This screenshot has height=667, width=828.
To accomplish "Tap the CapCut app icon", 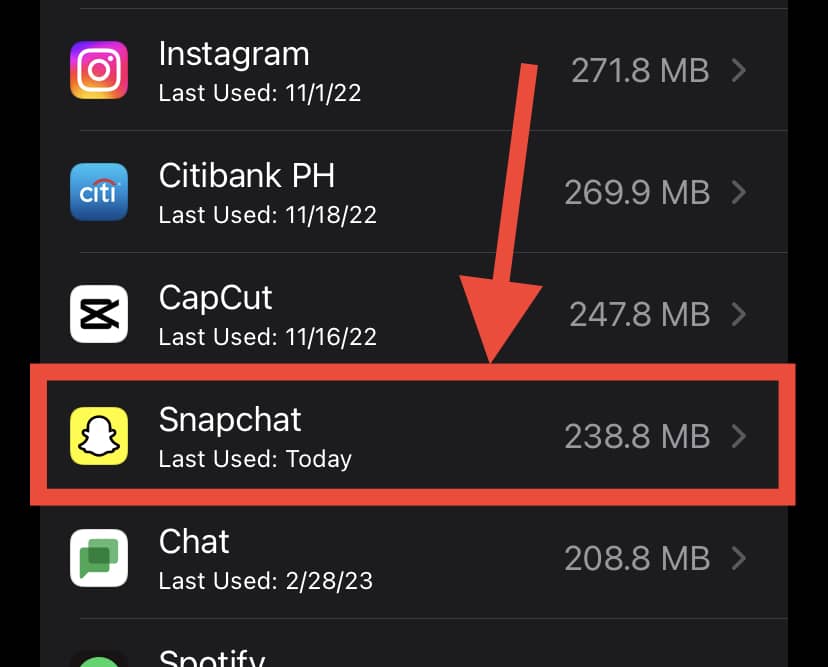I will tap(99, 314).
